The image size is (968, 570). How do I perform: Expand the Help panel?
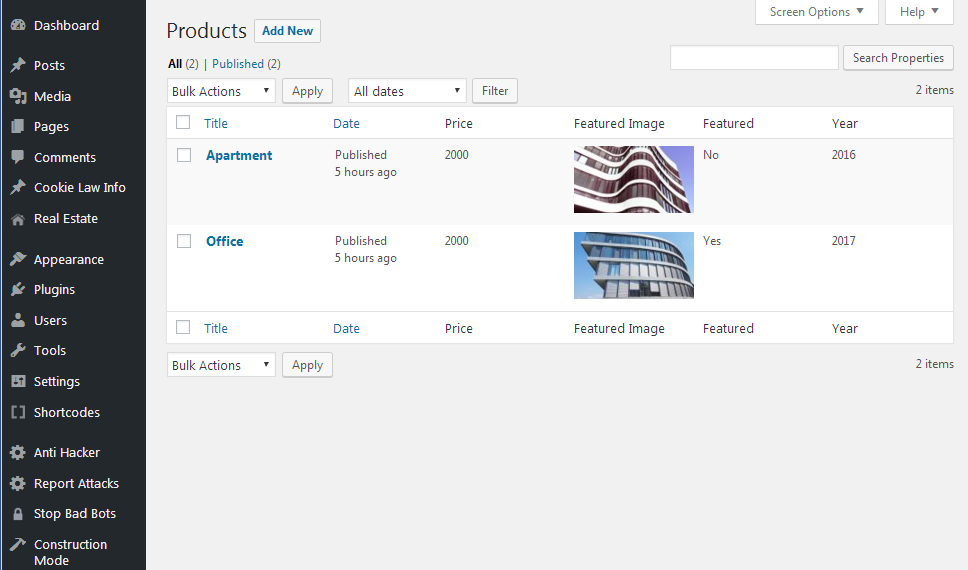coord(919,12)
